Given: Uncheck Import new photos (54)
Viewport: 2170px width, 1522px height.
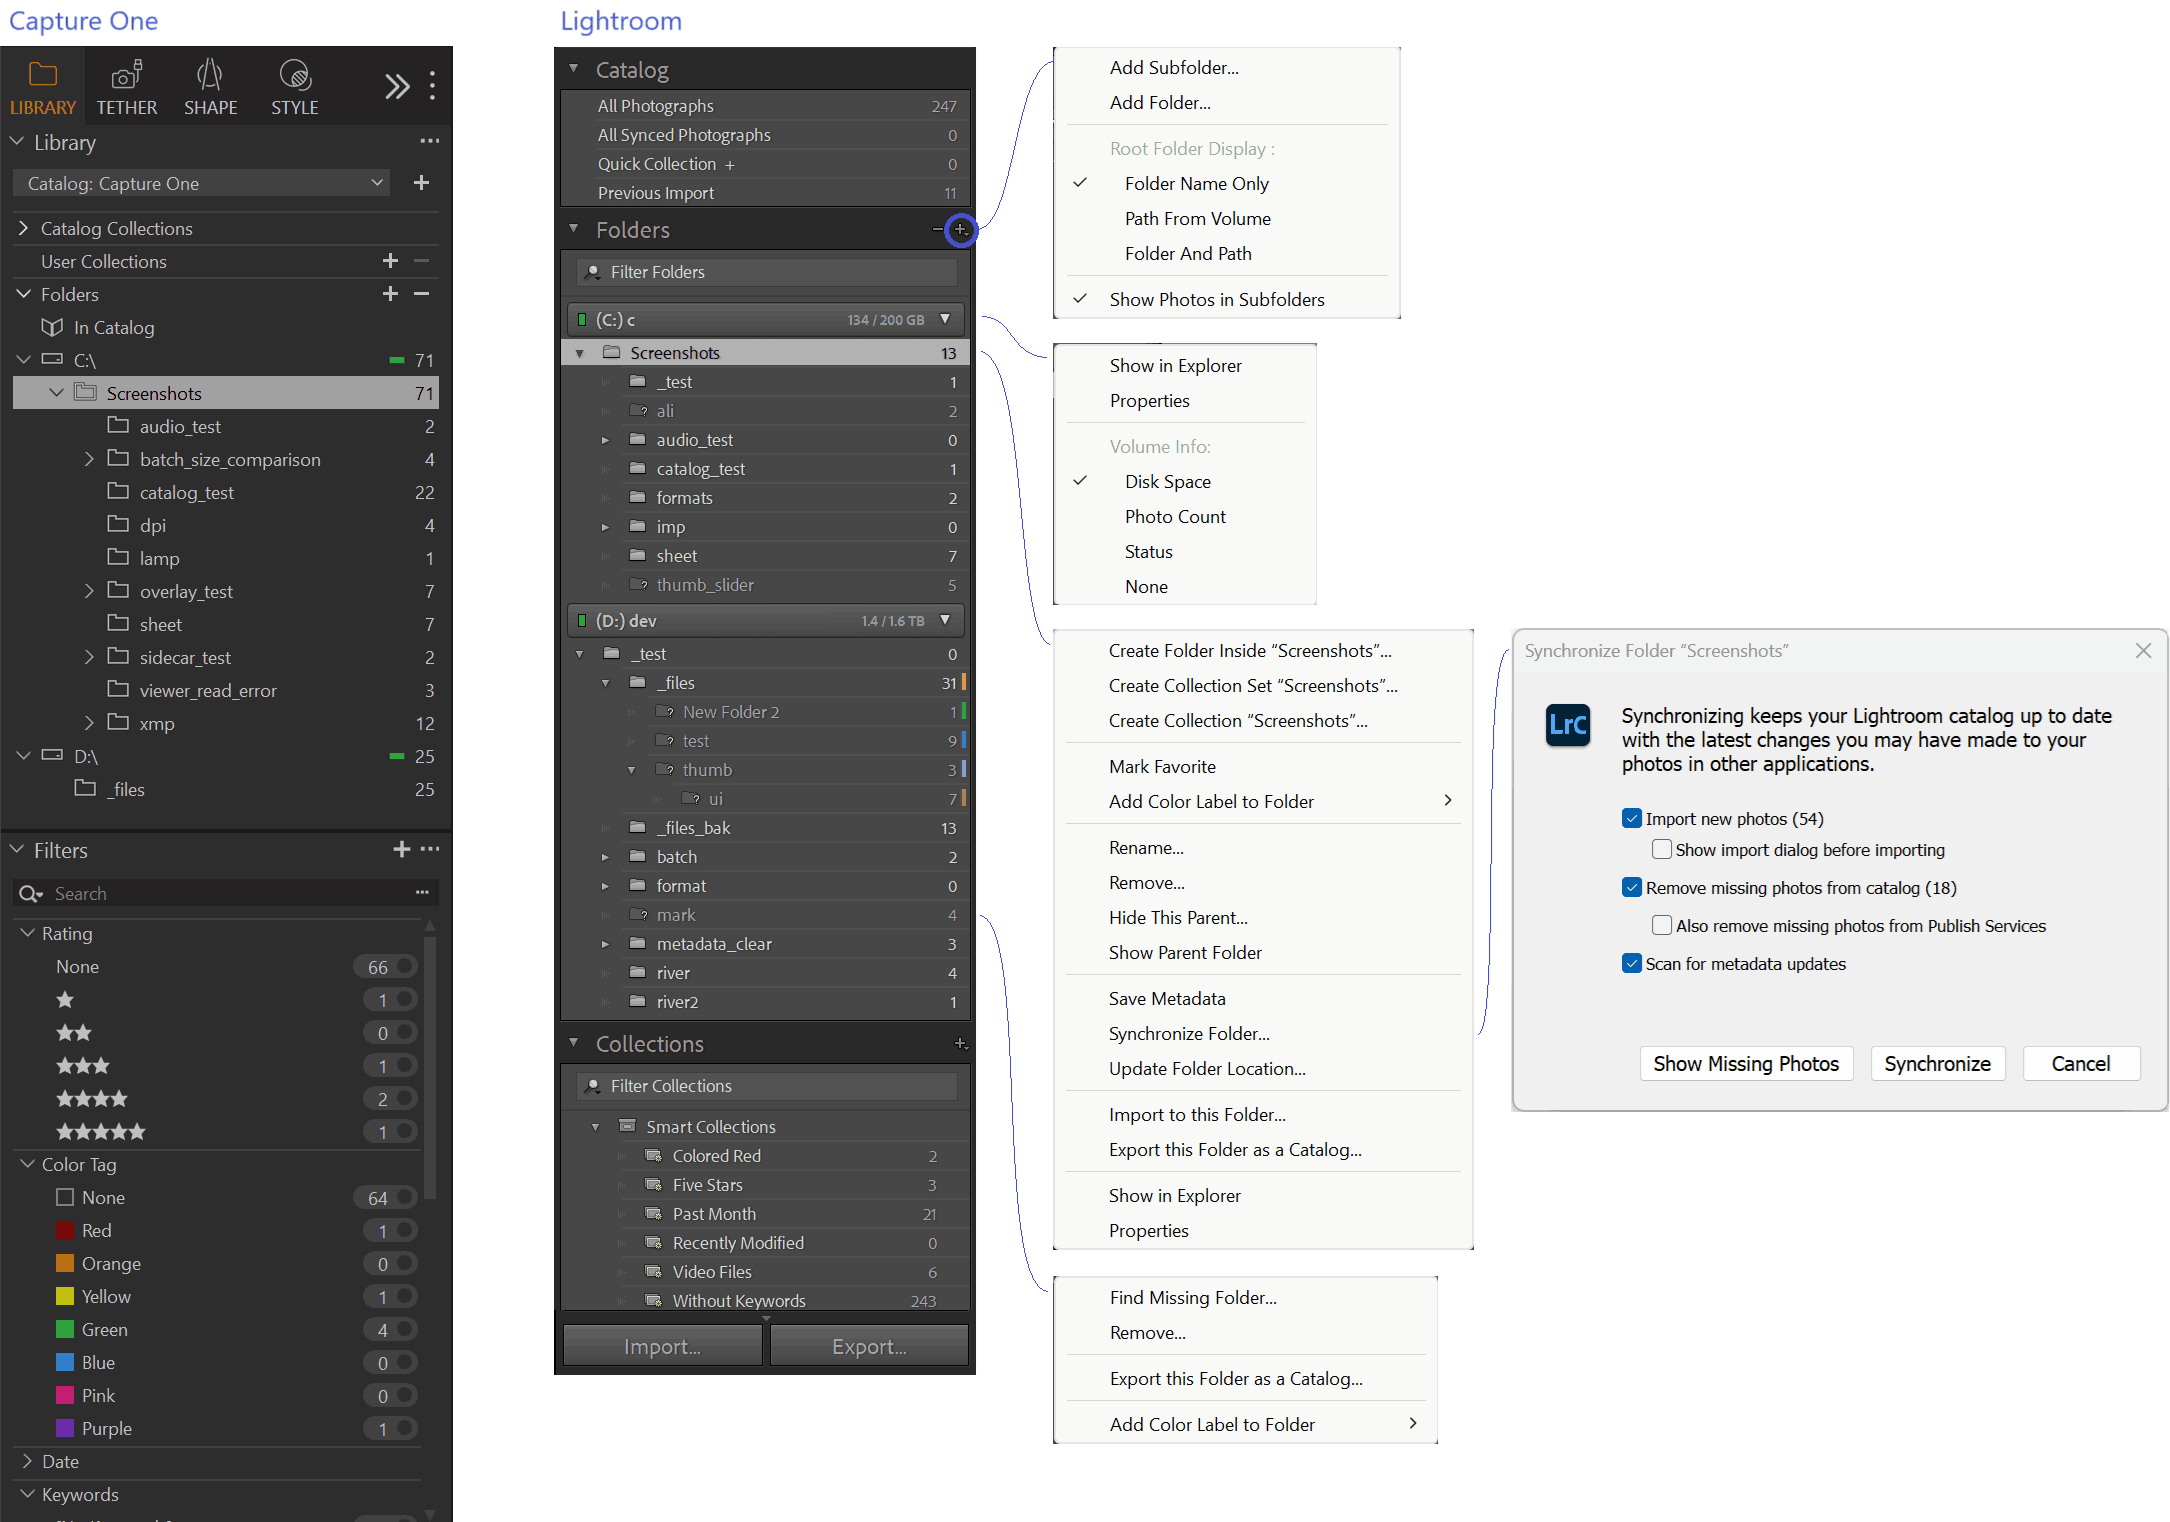Looking at the screenshot, I should tap(1632, 819).
